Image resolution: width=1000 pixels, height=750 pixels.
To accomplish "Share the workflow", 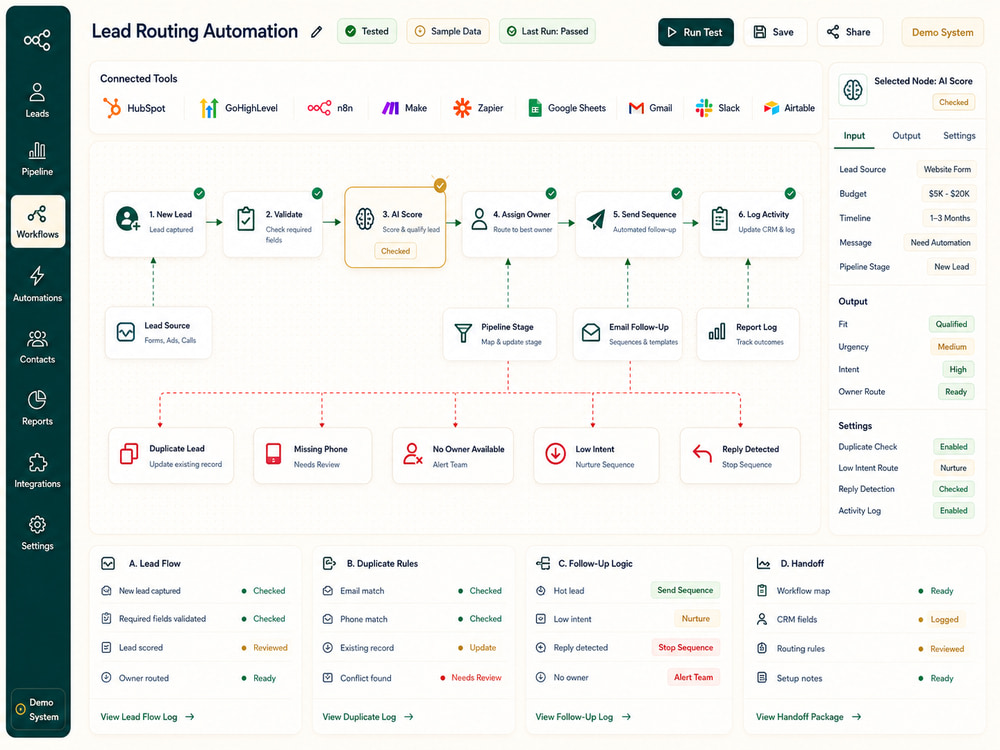I will 849,32.
